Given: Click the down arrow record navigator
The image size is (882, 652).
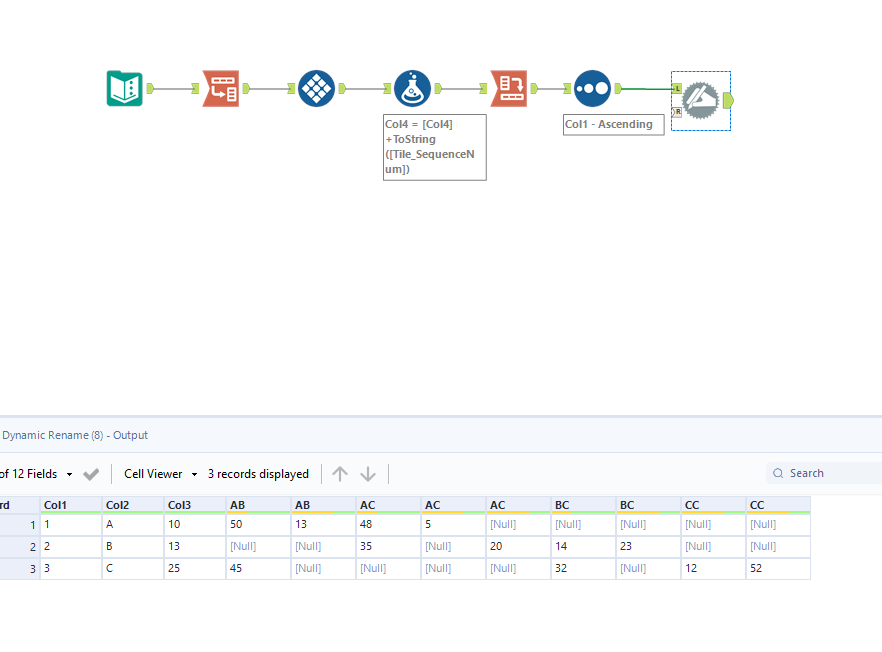Looking at the screenshot, I should point(368,473).
